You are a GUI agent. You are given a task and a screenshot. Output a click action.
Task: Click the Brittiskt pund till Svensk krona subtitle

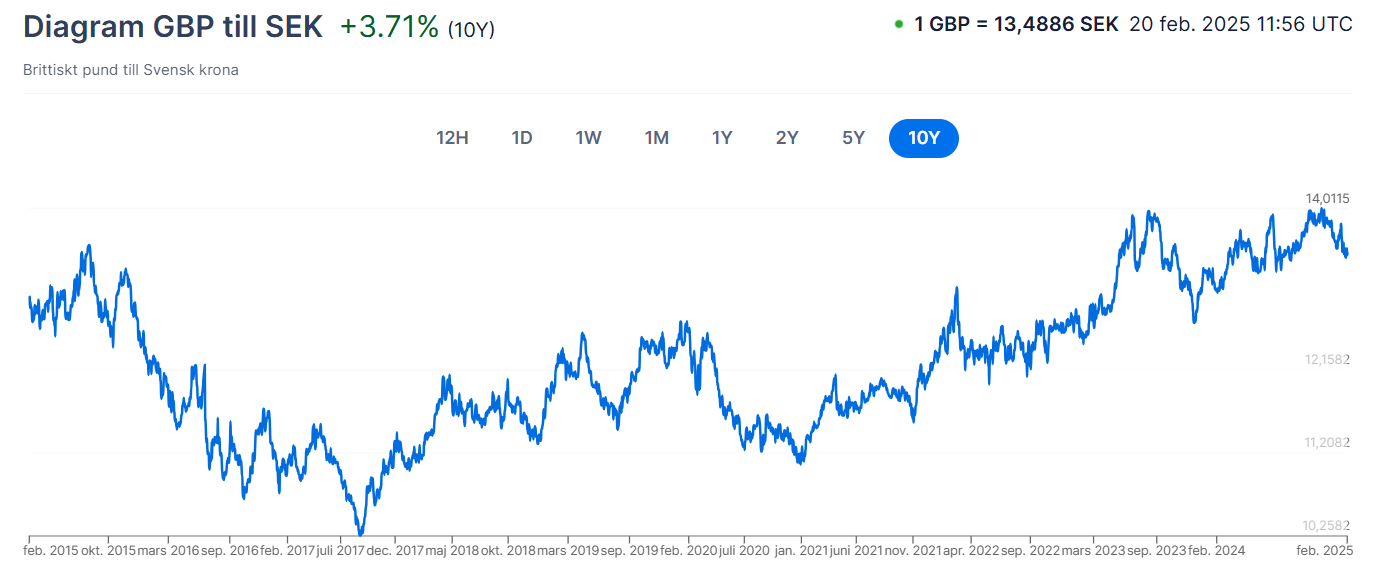(x=130, y=70)
